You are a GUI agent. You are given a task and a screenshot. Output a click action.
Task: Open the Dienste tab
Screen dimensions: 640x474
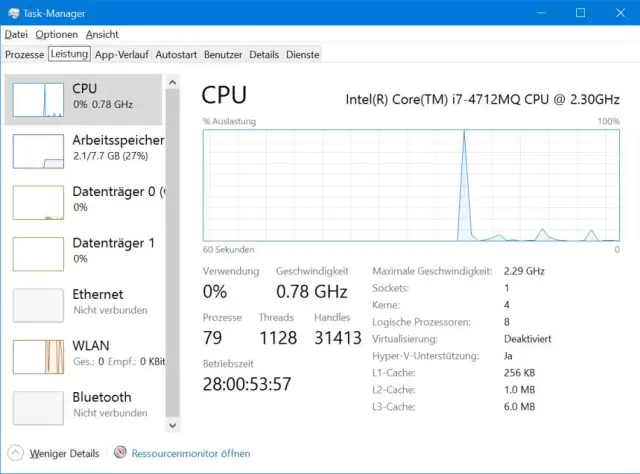[x=303, y=54]
